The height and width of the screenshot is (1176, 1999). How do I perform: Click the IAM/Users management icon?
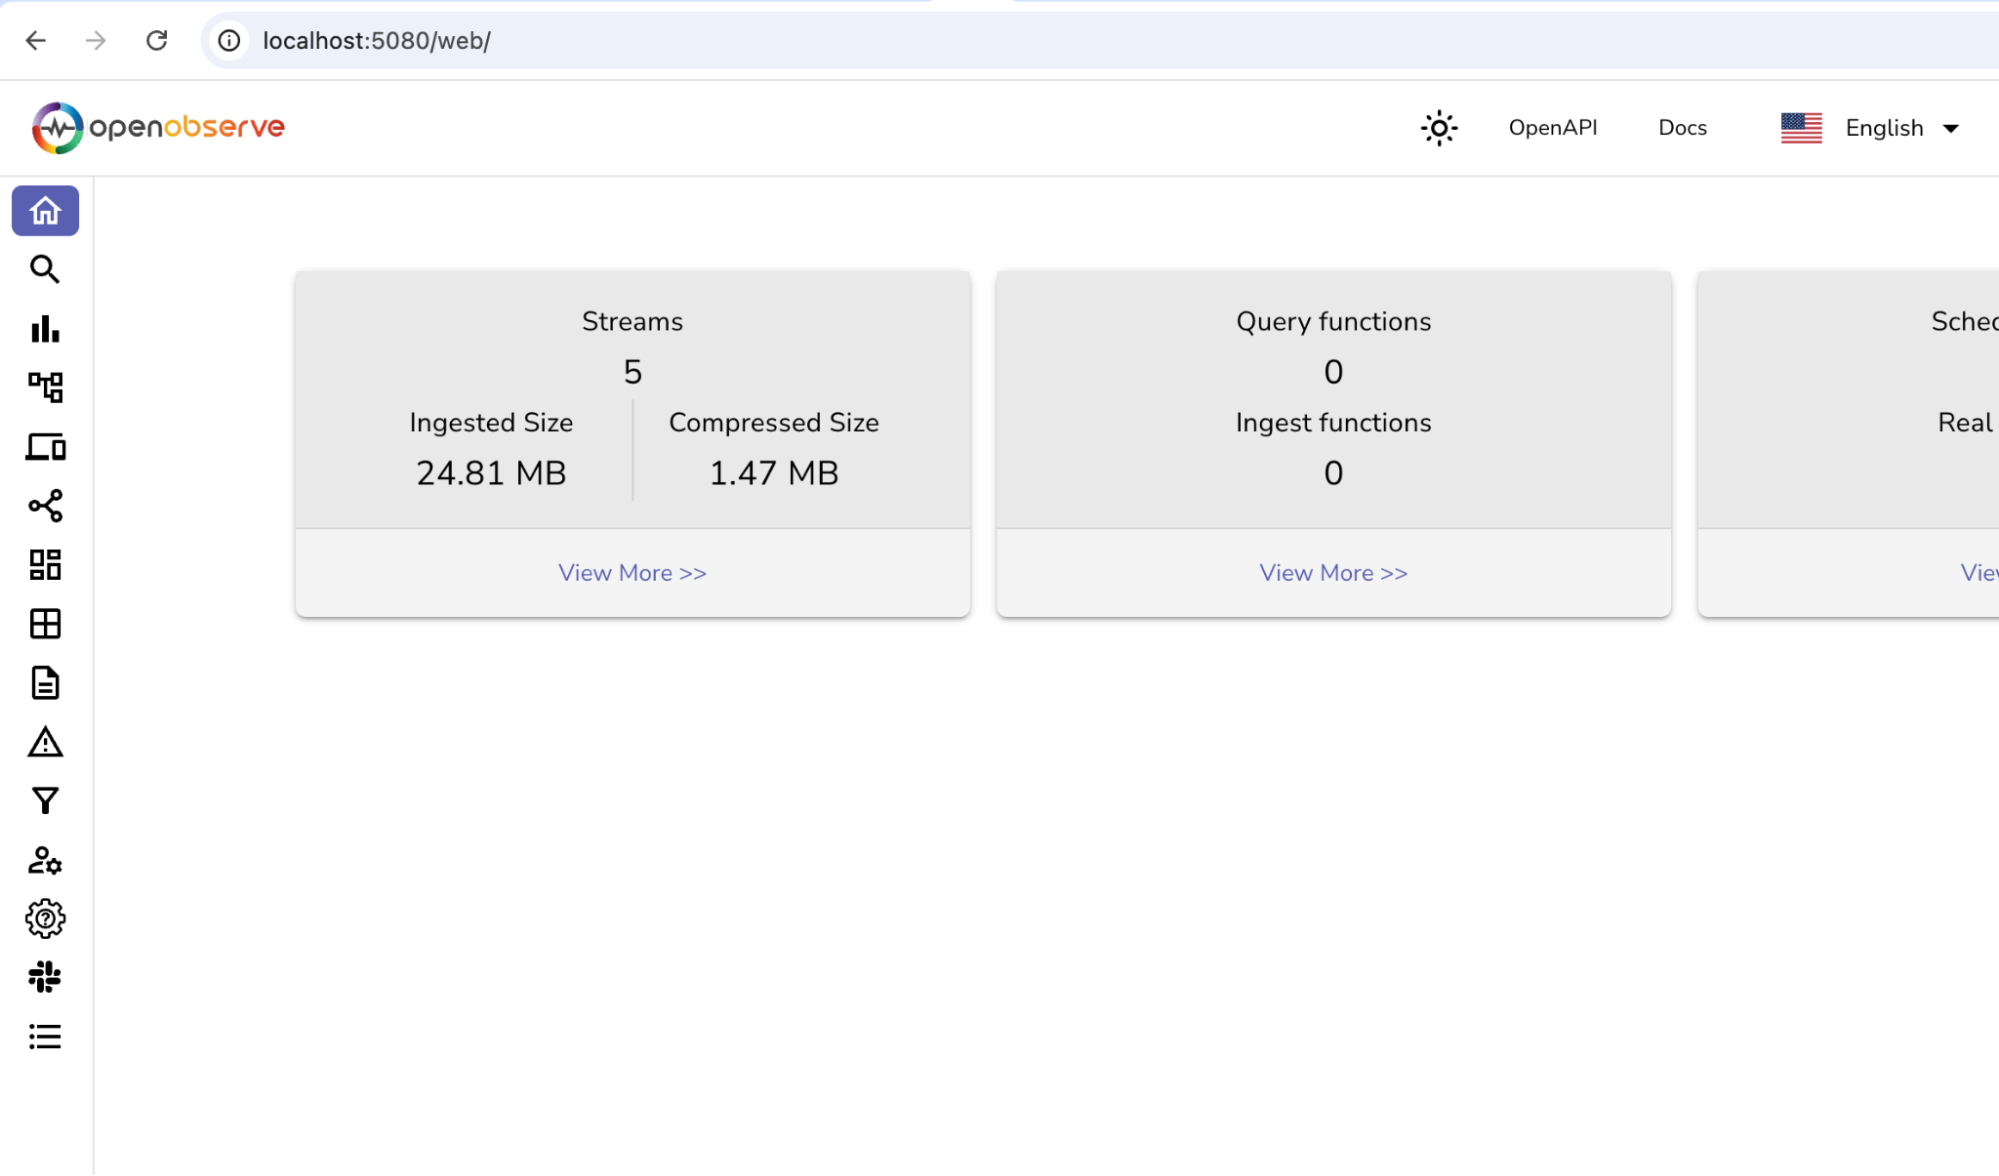pos(46,860)
